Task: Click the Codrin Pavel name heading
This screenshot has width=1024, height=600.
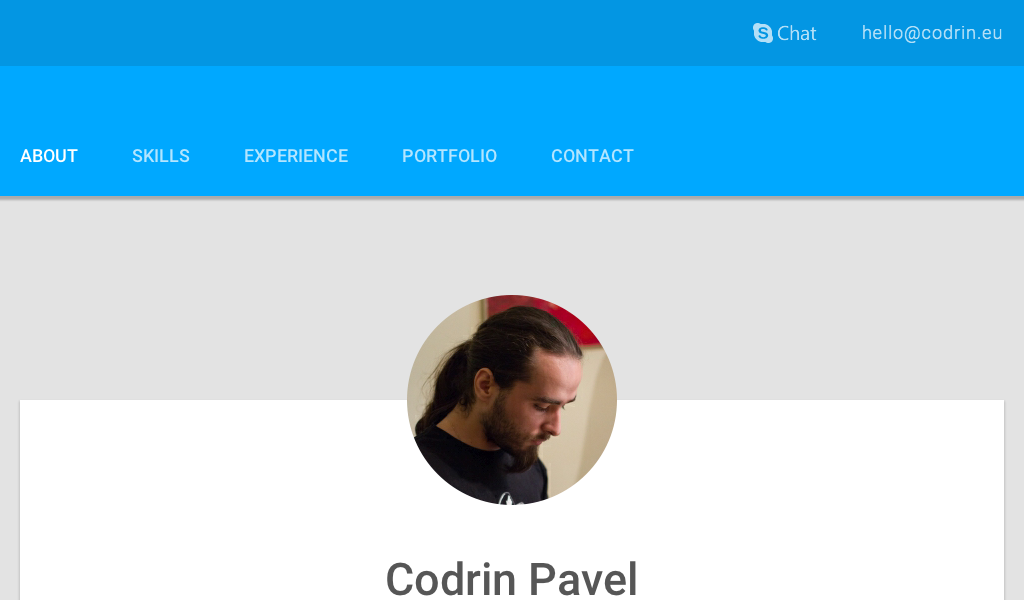Action: click(511, 578)
